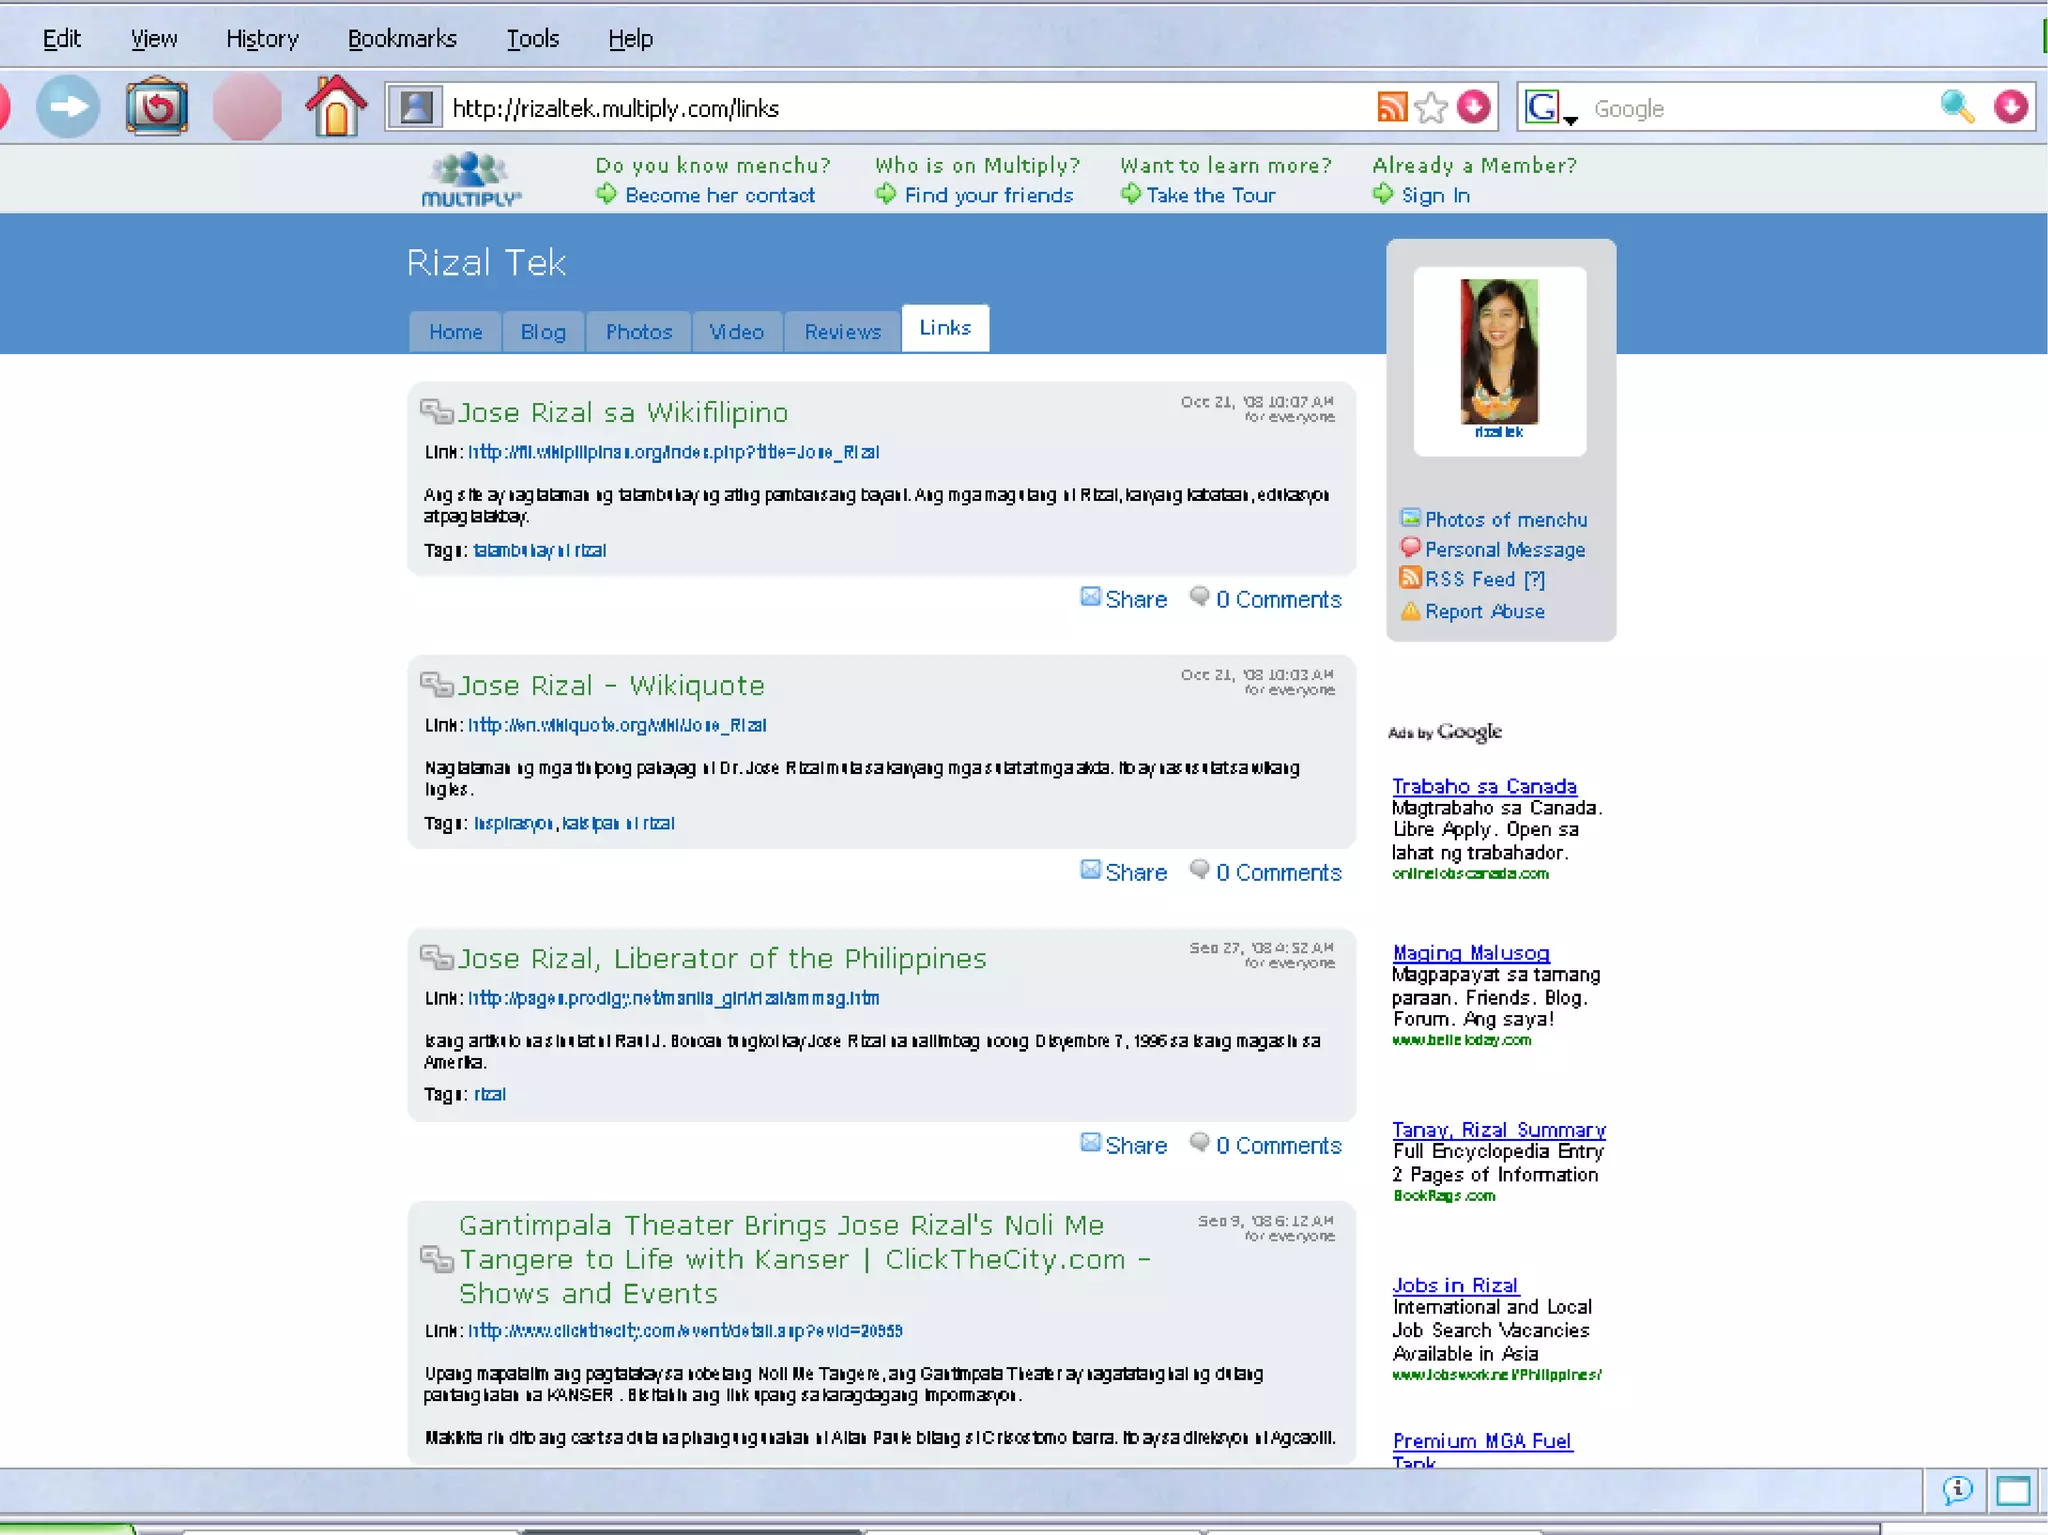Click the Multiply logo
Image resolution: width=2048 pixels, height=1535 pixels.
[471, 180]
